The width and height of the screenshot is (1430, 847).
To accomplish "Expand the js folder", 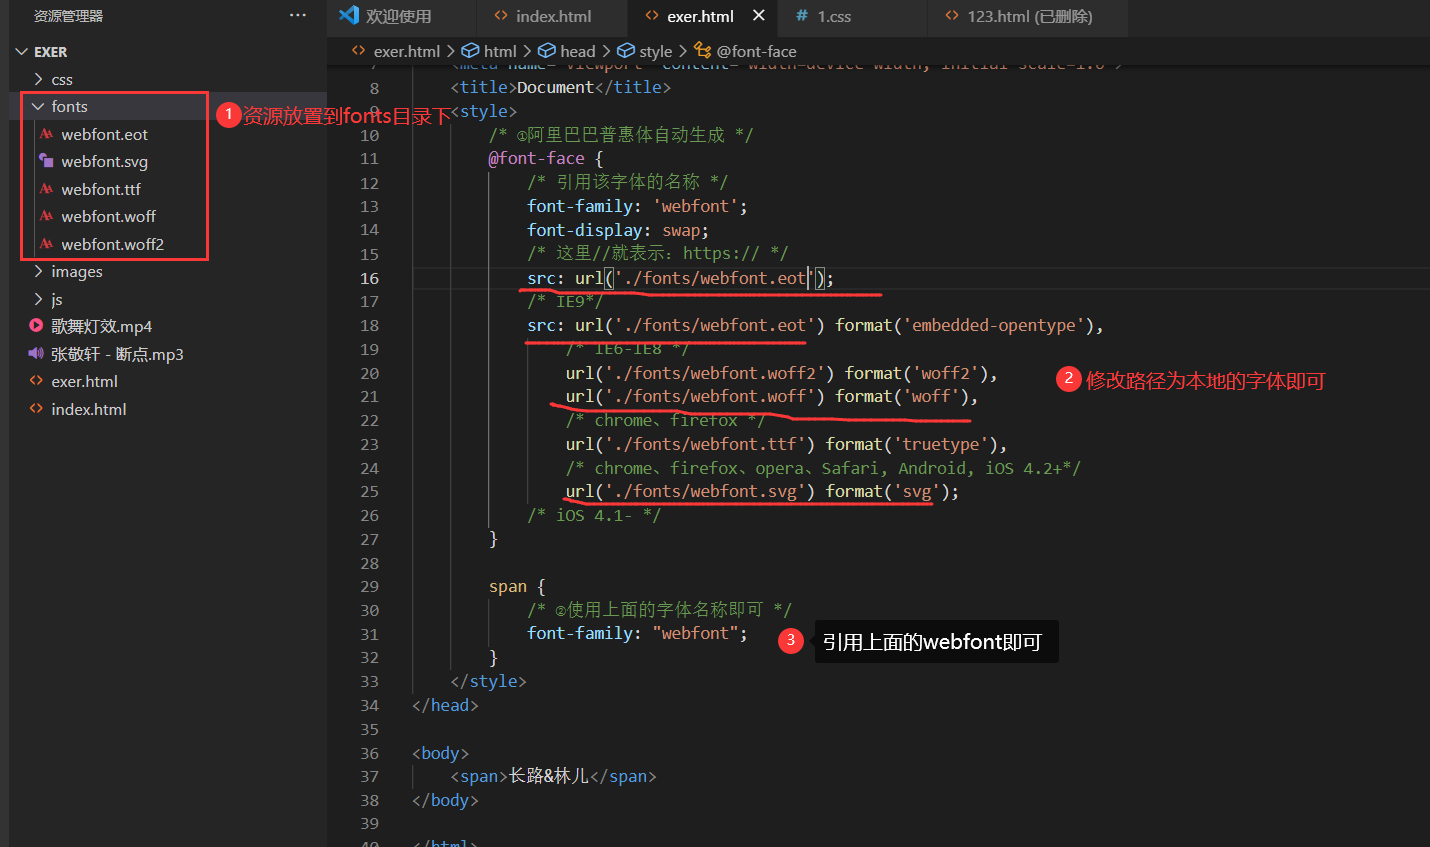I will tap(38, 299).
